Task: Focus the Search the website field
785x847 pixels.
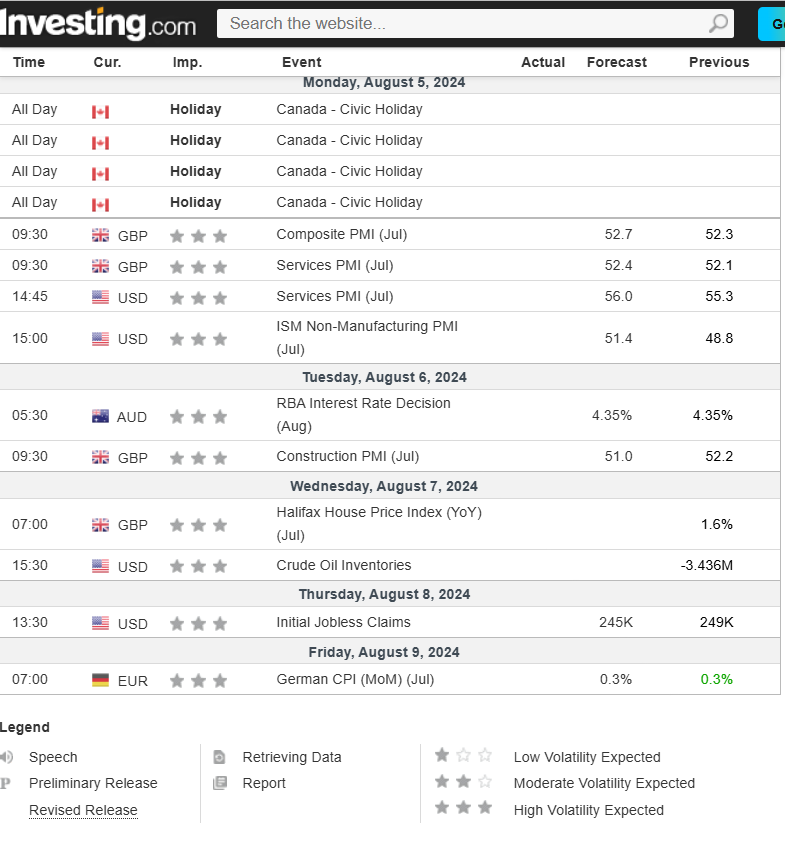Action: tap(460, 23)
